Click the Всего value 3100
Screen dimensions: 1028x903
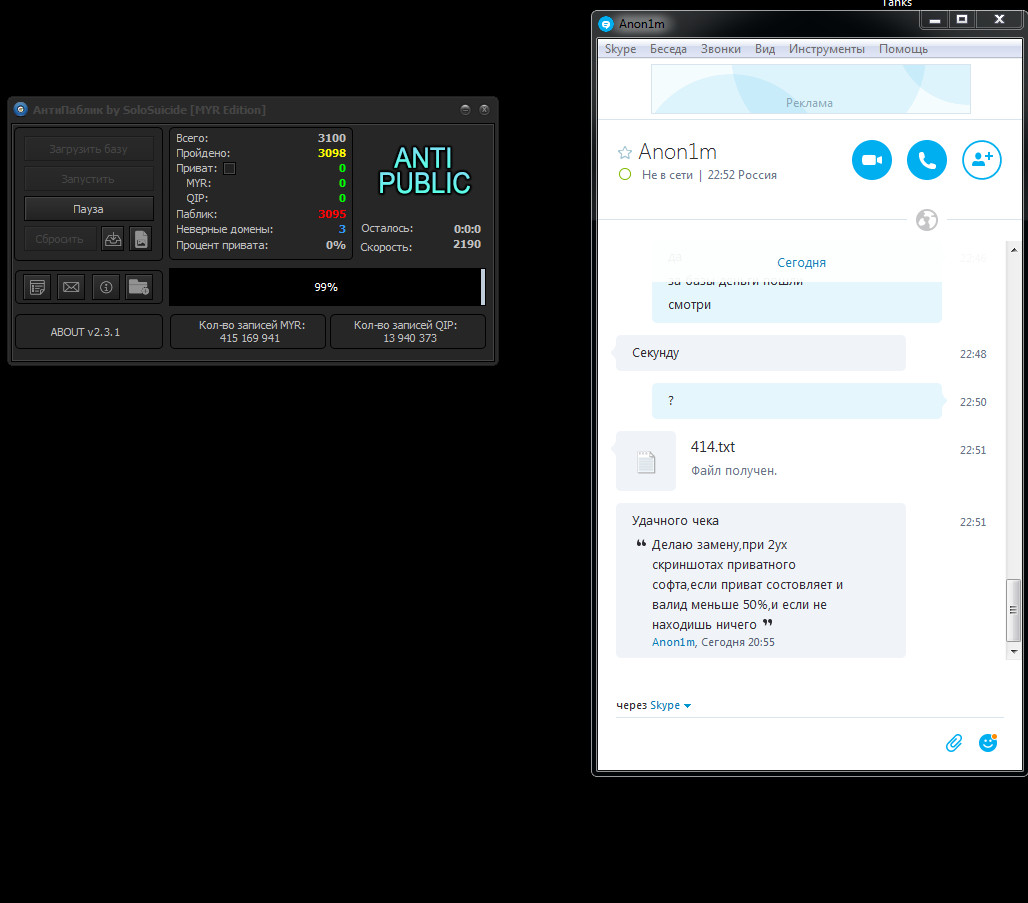click(x=332, y=138)
